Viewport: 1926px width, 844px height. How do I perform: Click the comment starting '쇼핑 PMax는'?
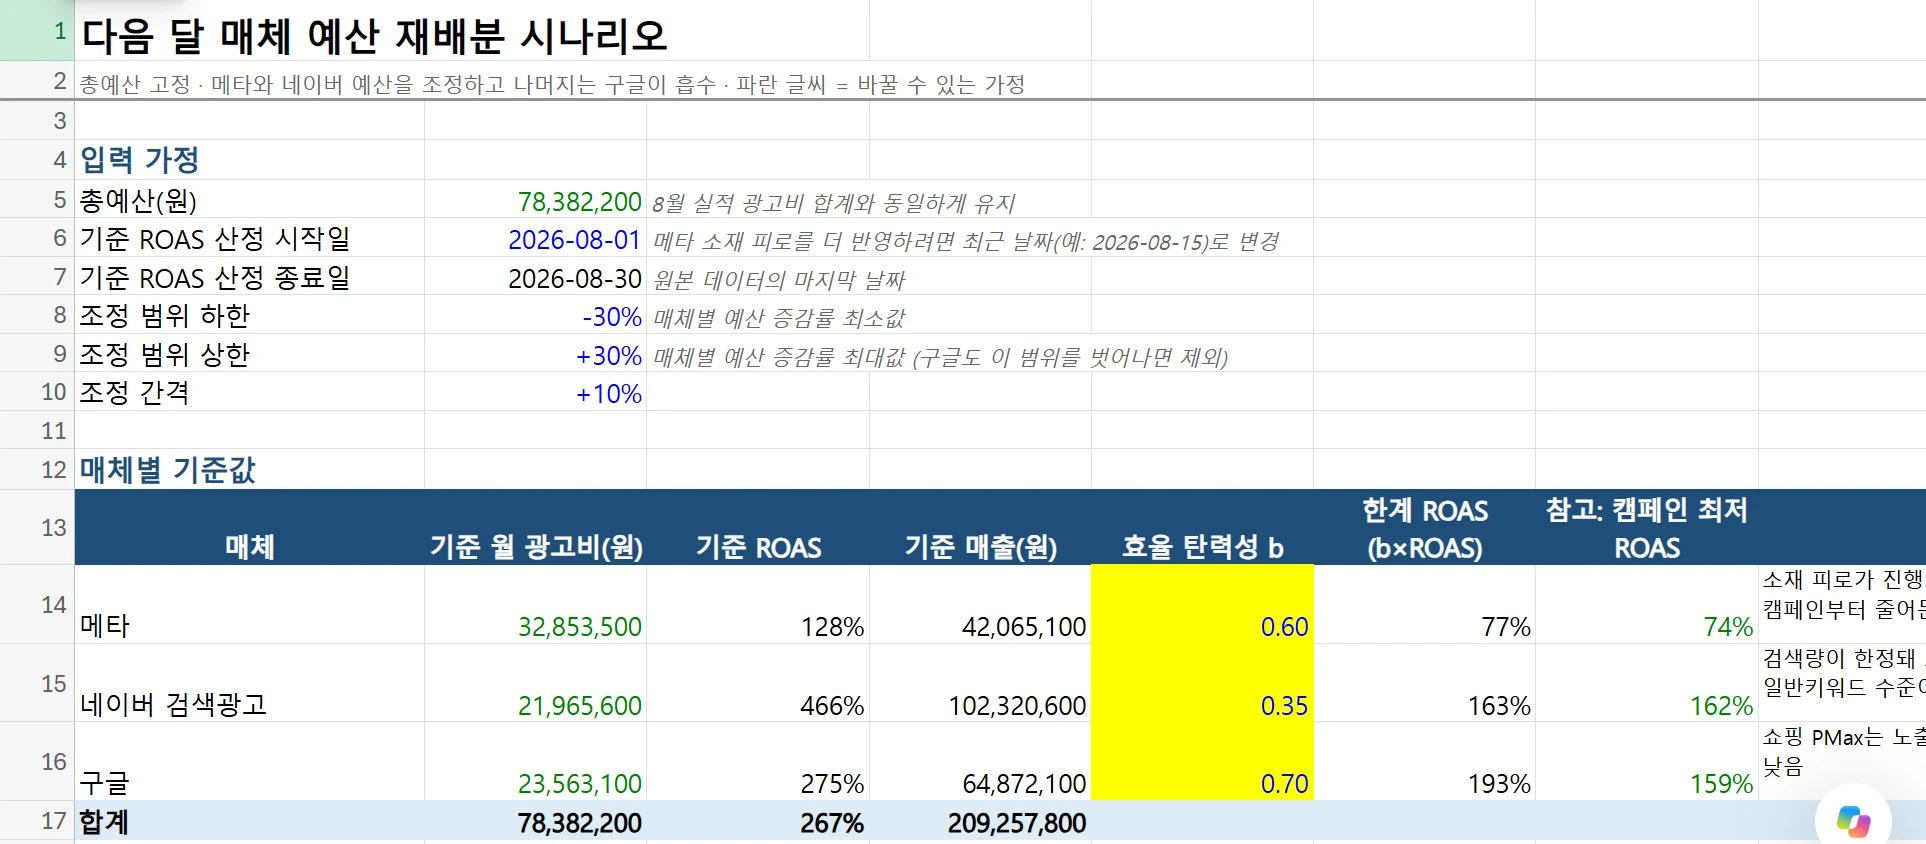1843,752
